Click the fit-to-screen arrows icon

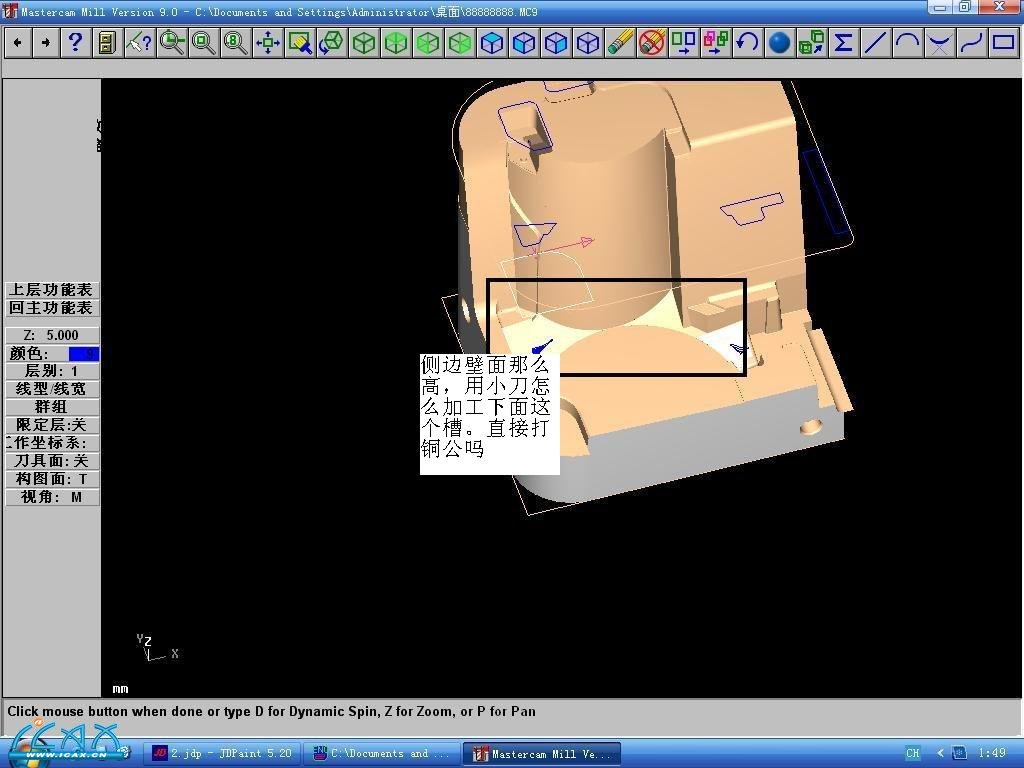267,43
